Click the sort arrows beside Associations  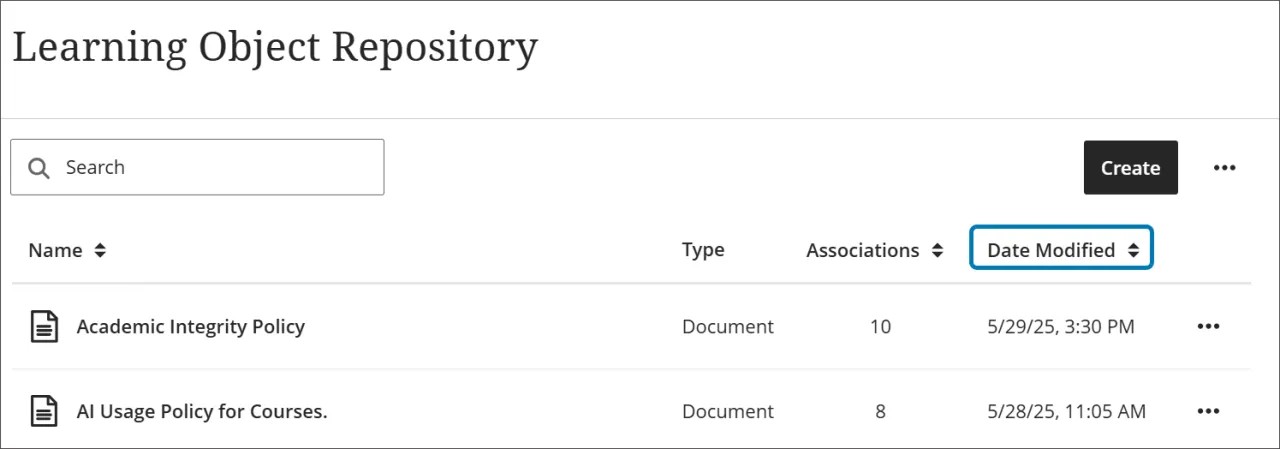(937, 251)
